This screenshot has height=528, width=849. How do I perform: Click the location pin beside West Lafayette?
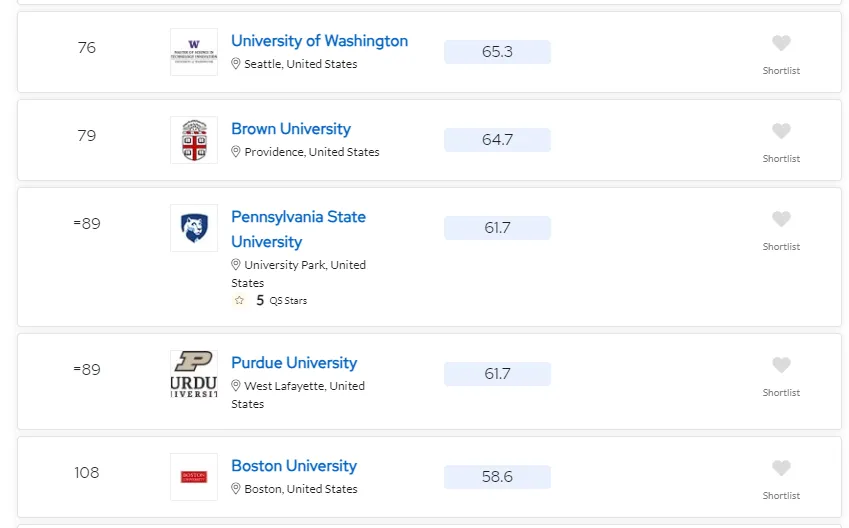click(236, 386)
